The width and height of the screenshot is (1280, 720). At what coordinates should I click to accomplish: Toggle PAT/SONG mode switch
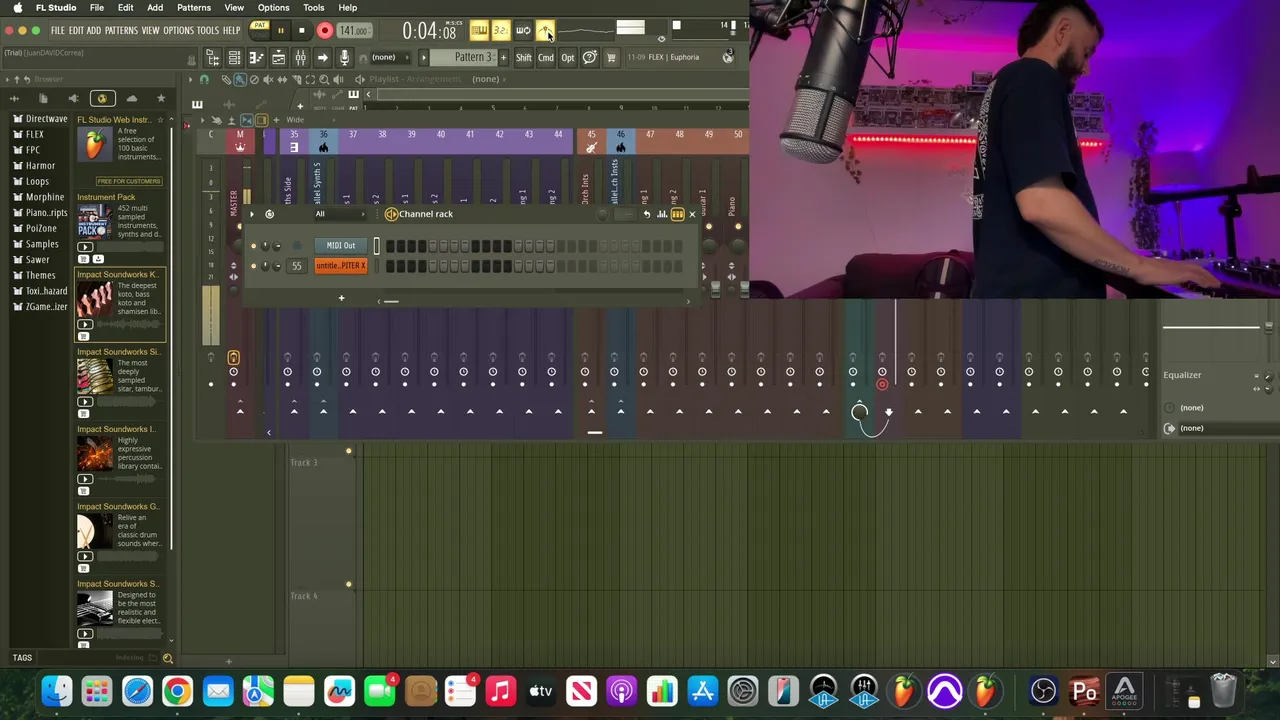click(259, 30)
